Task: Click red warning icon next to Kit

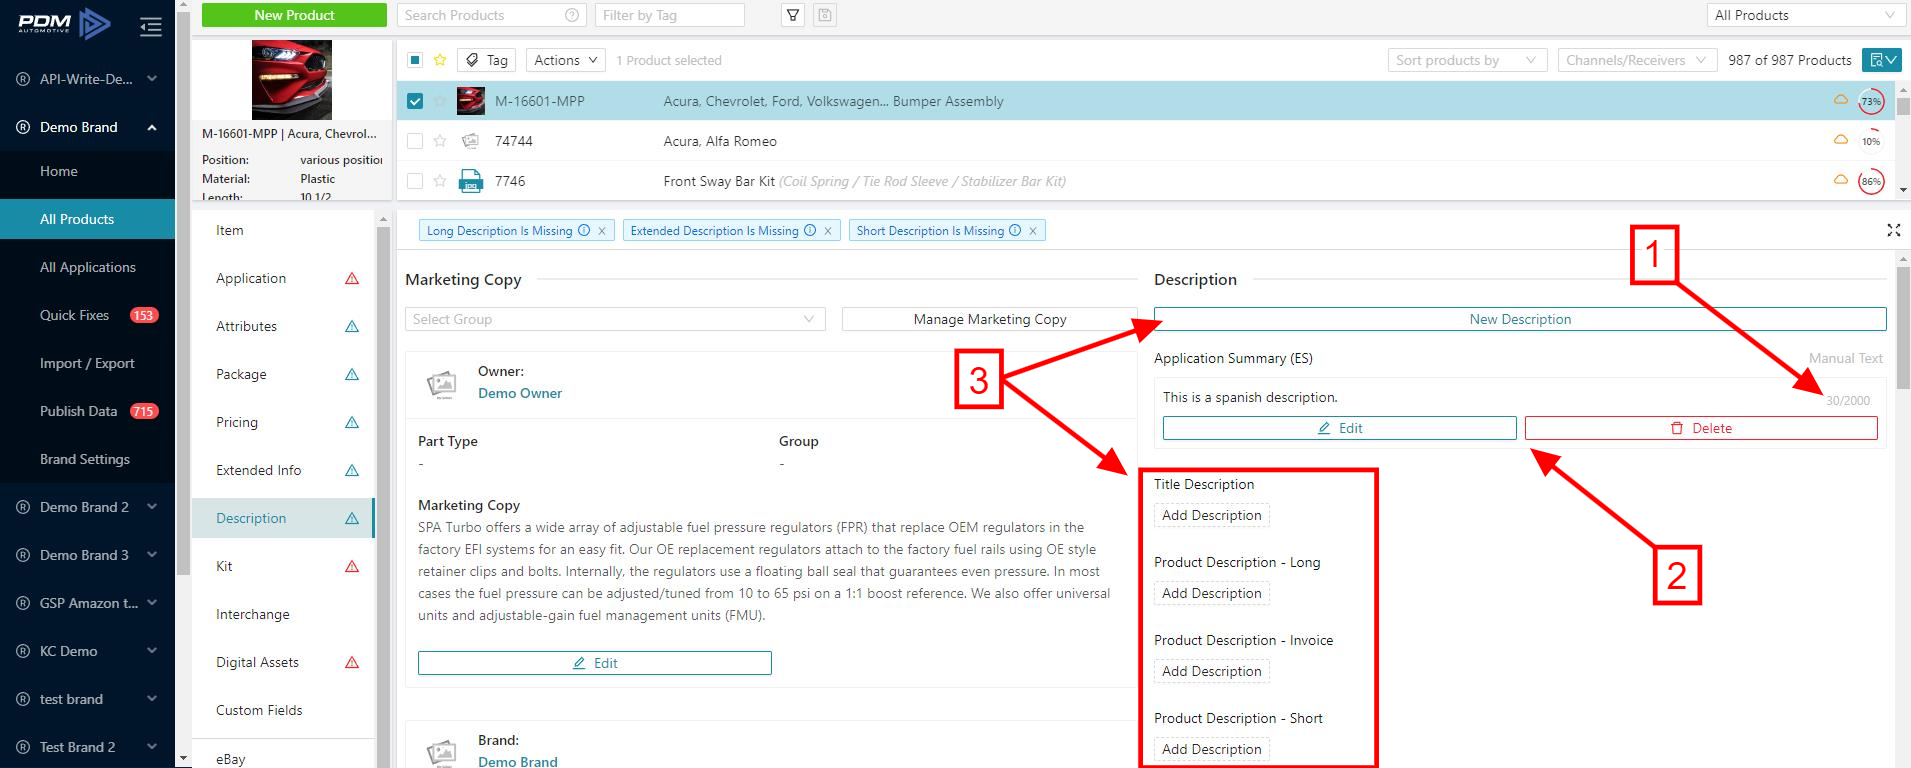Action: click(352, 566)
